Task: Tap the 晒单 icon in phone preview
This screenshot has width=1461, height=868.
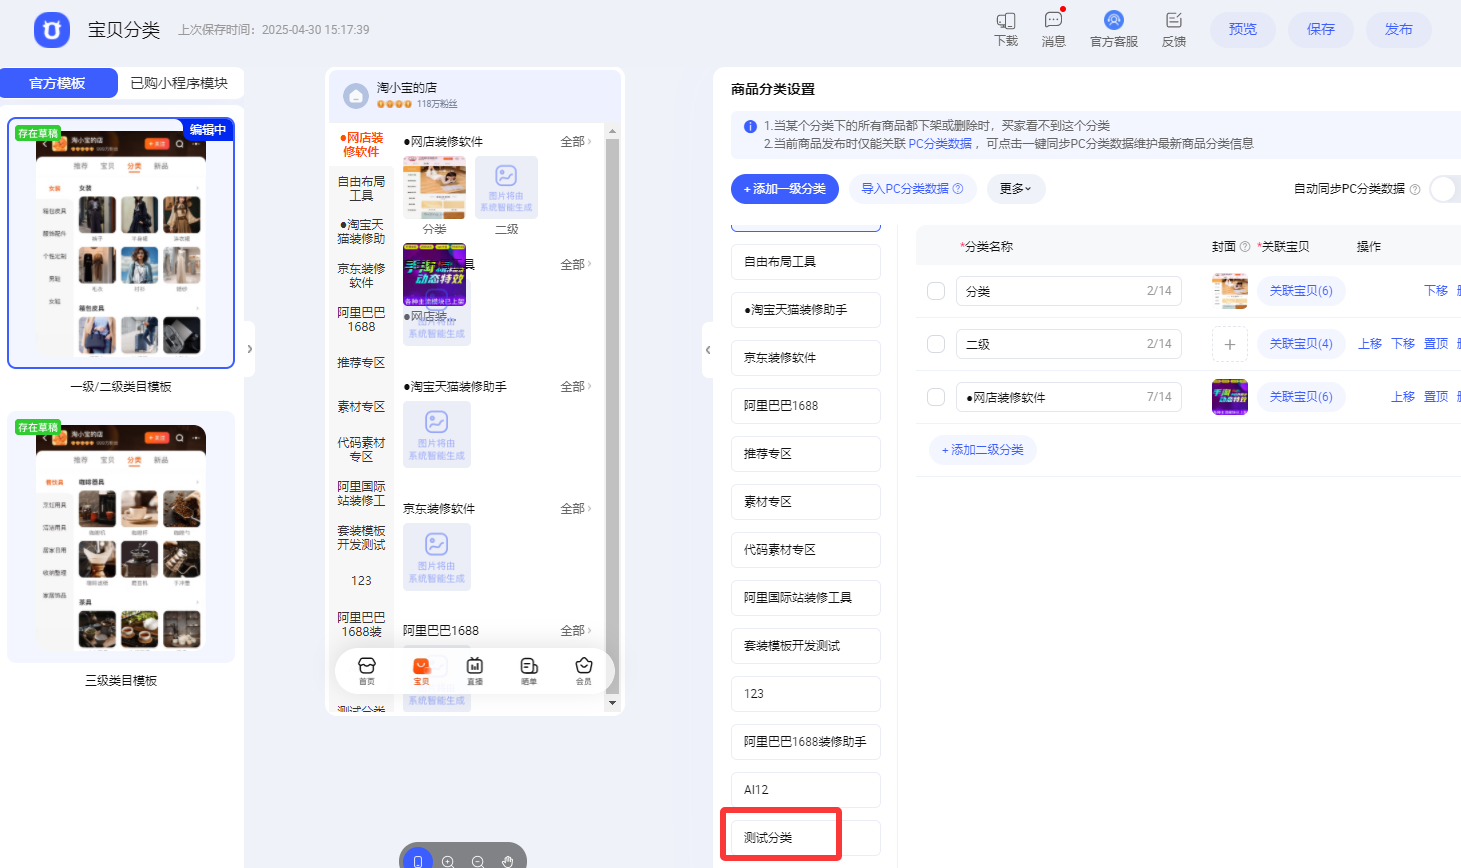Action: tap(529, 666)
